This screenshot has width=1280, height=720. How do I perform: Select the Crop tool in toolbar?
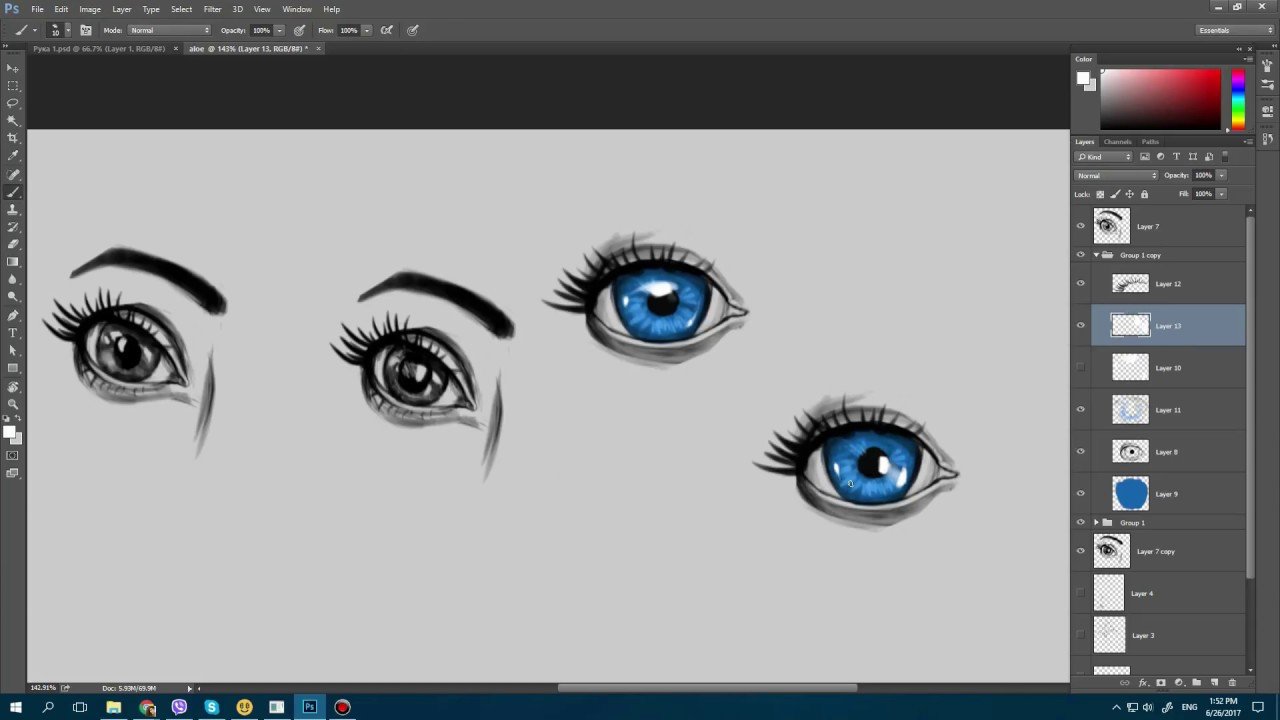pyautogui.click(x=13, y=138)
